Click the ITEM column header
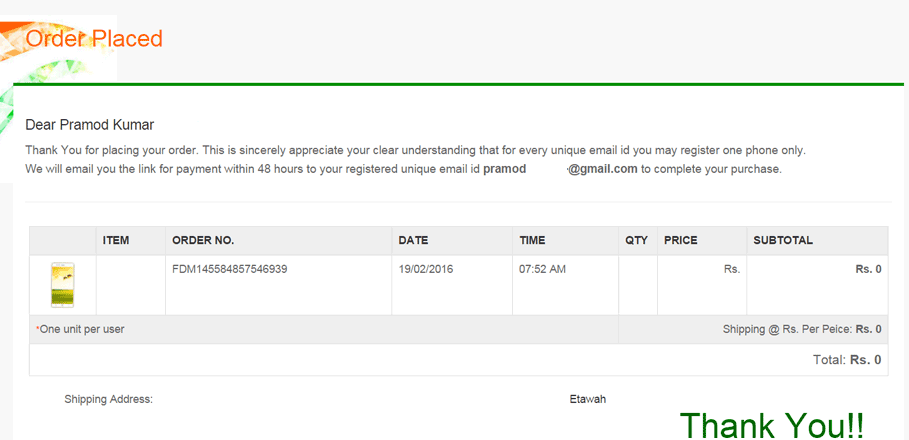This screenshot has width=909, height=440. point(116,240)
